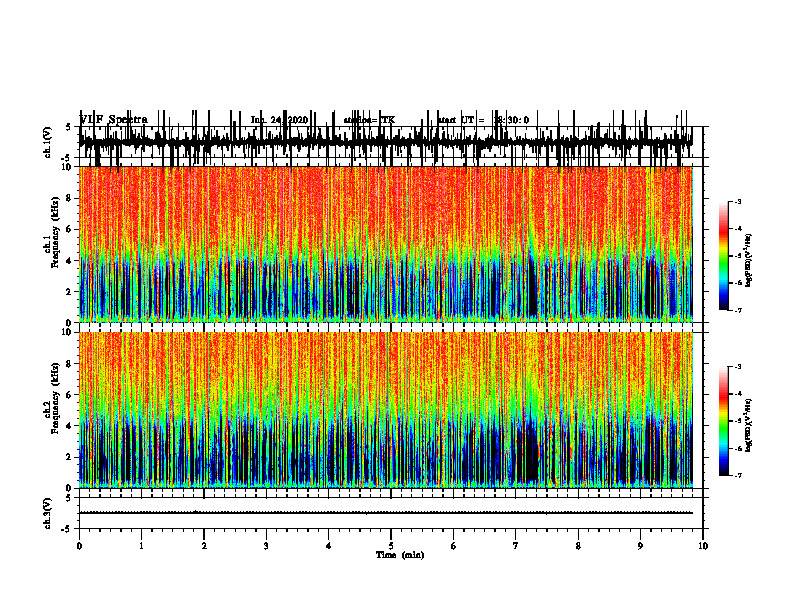Click the '5' volt tick of ch.1 waveform
The width and height of the screenshot is (792, 612).
(68, 127)
